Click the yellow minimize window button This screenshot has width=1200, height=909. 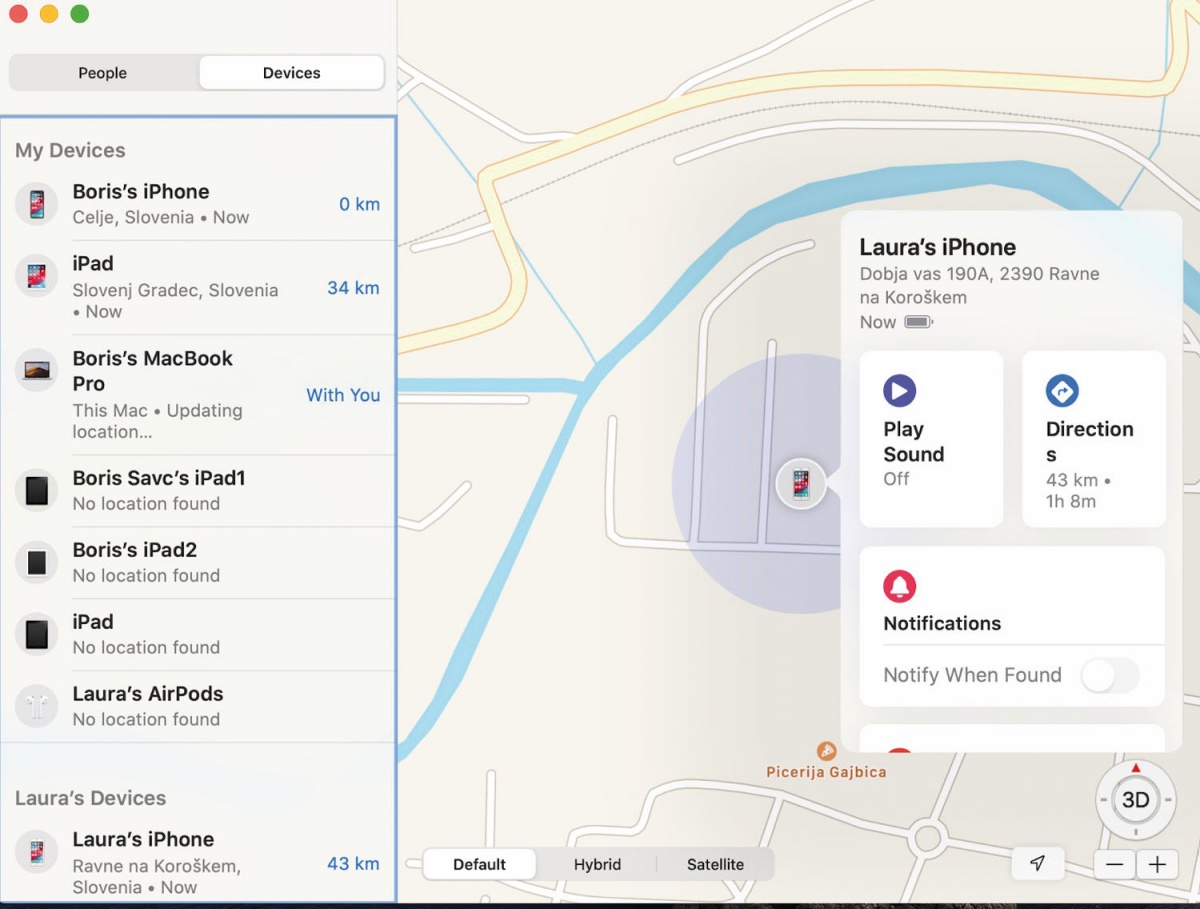point(49,14)
